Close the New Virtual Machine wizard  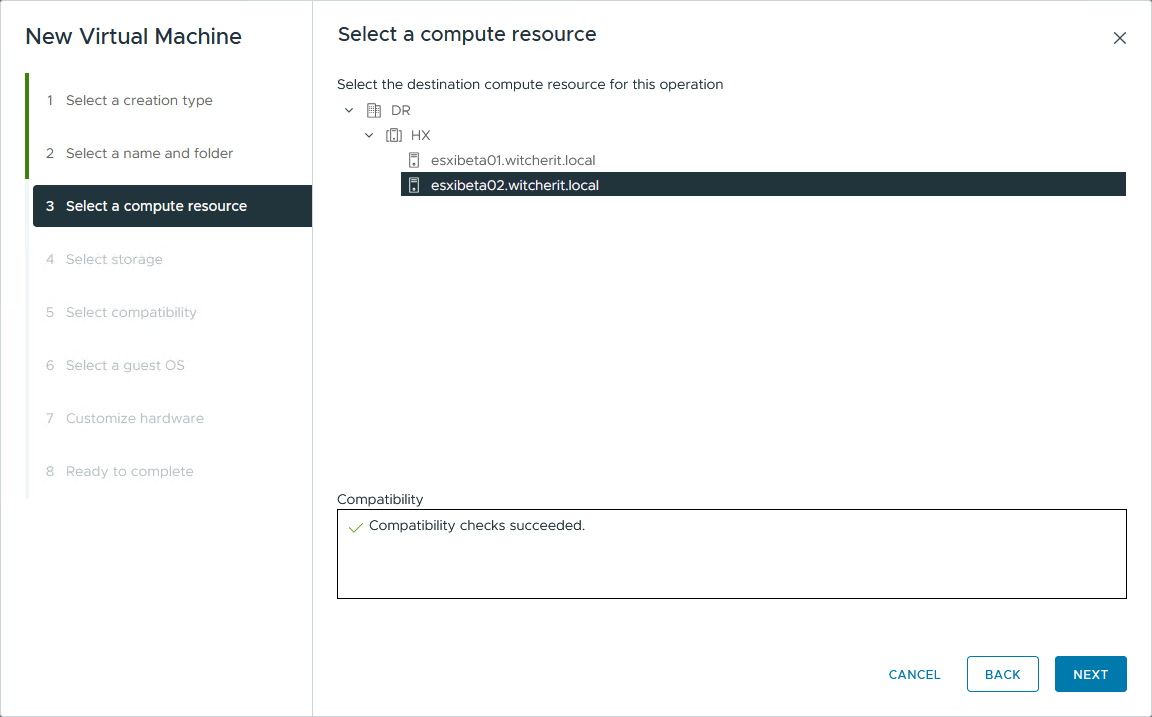[1119, 37]
